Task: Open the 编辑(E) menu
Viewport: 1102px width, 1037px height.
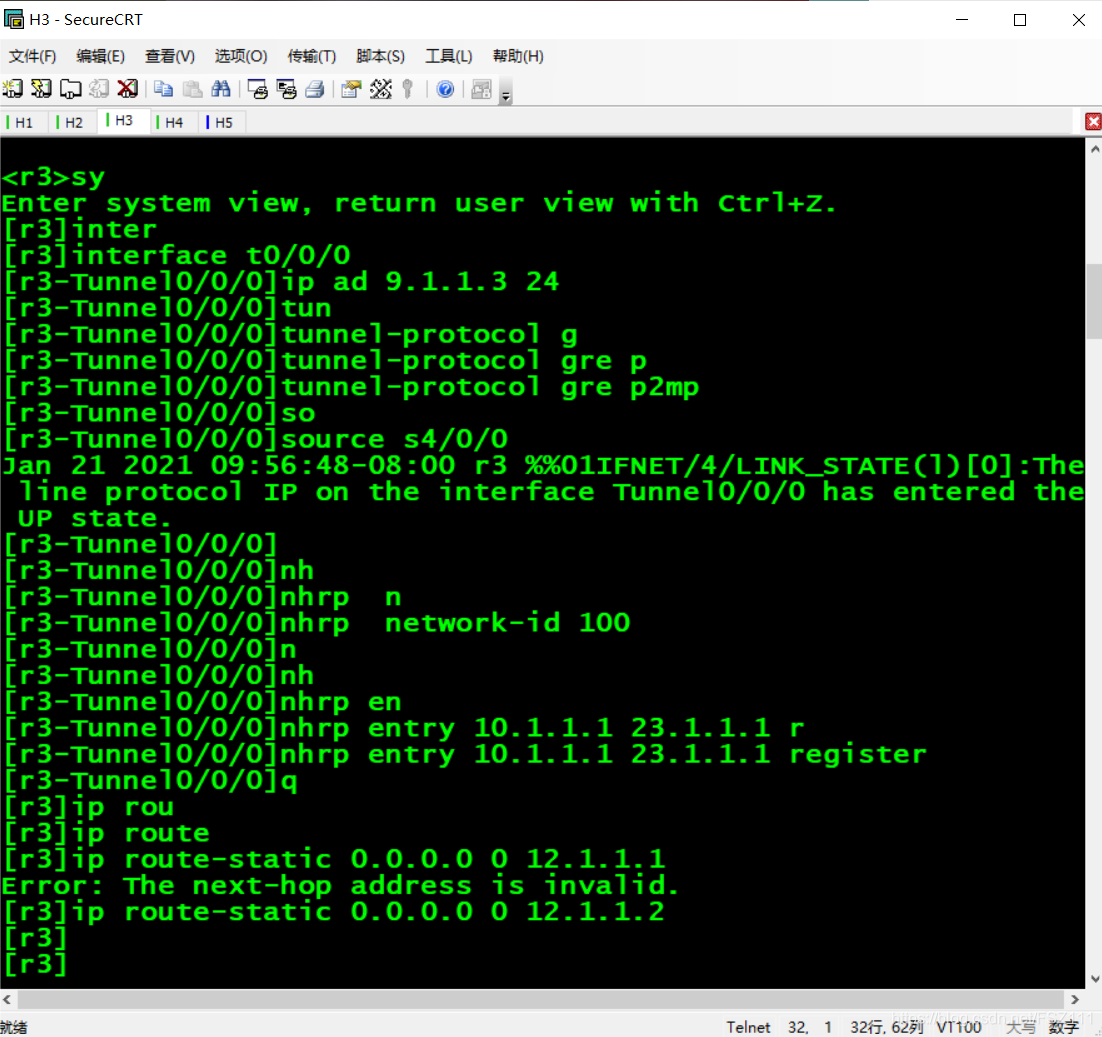Action: 101,56
